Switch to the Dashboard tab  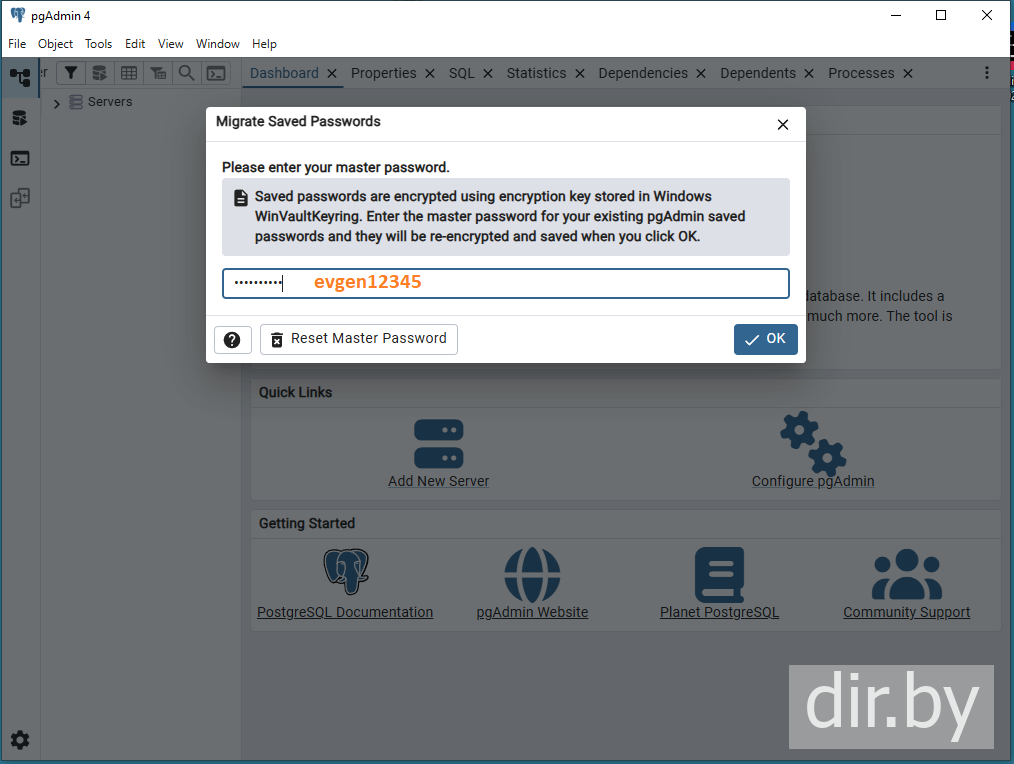pyautogui.click(x=284, y=73)
